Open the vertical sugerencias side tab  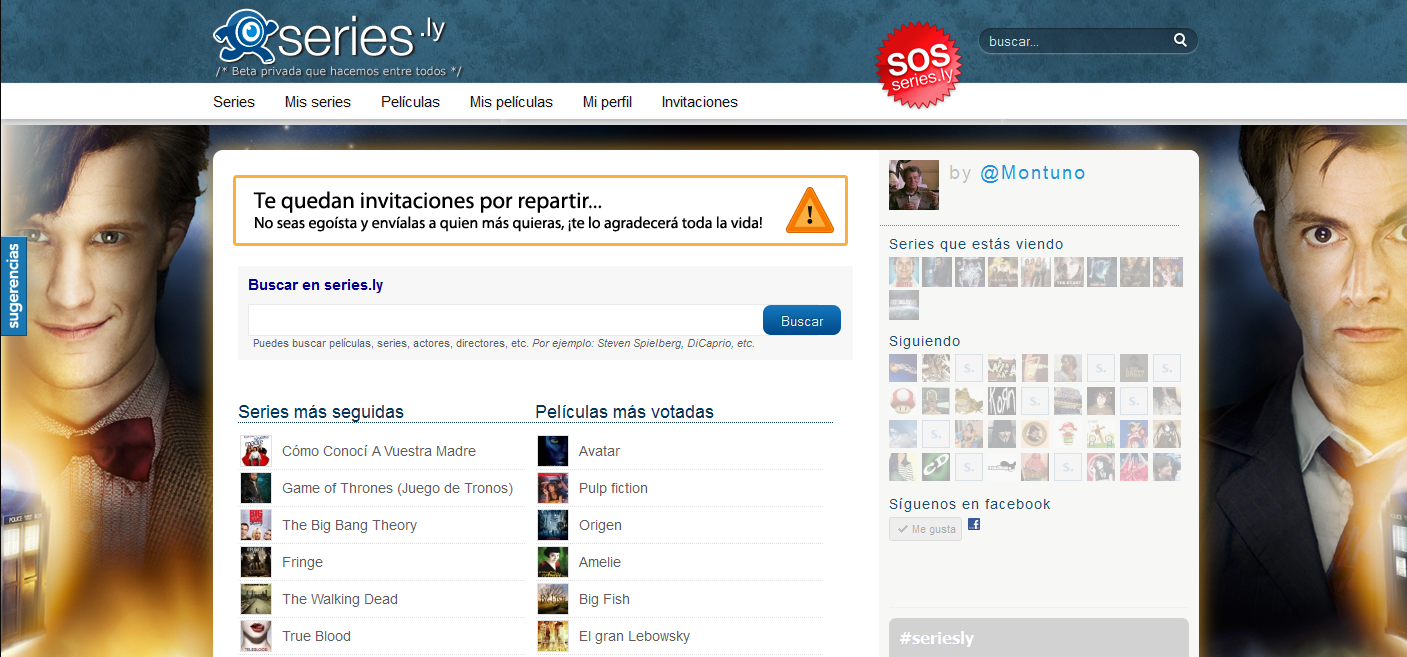[13, 286]
